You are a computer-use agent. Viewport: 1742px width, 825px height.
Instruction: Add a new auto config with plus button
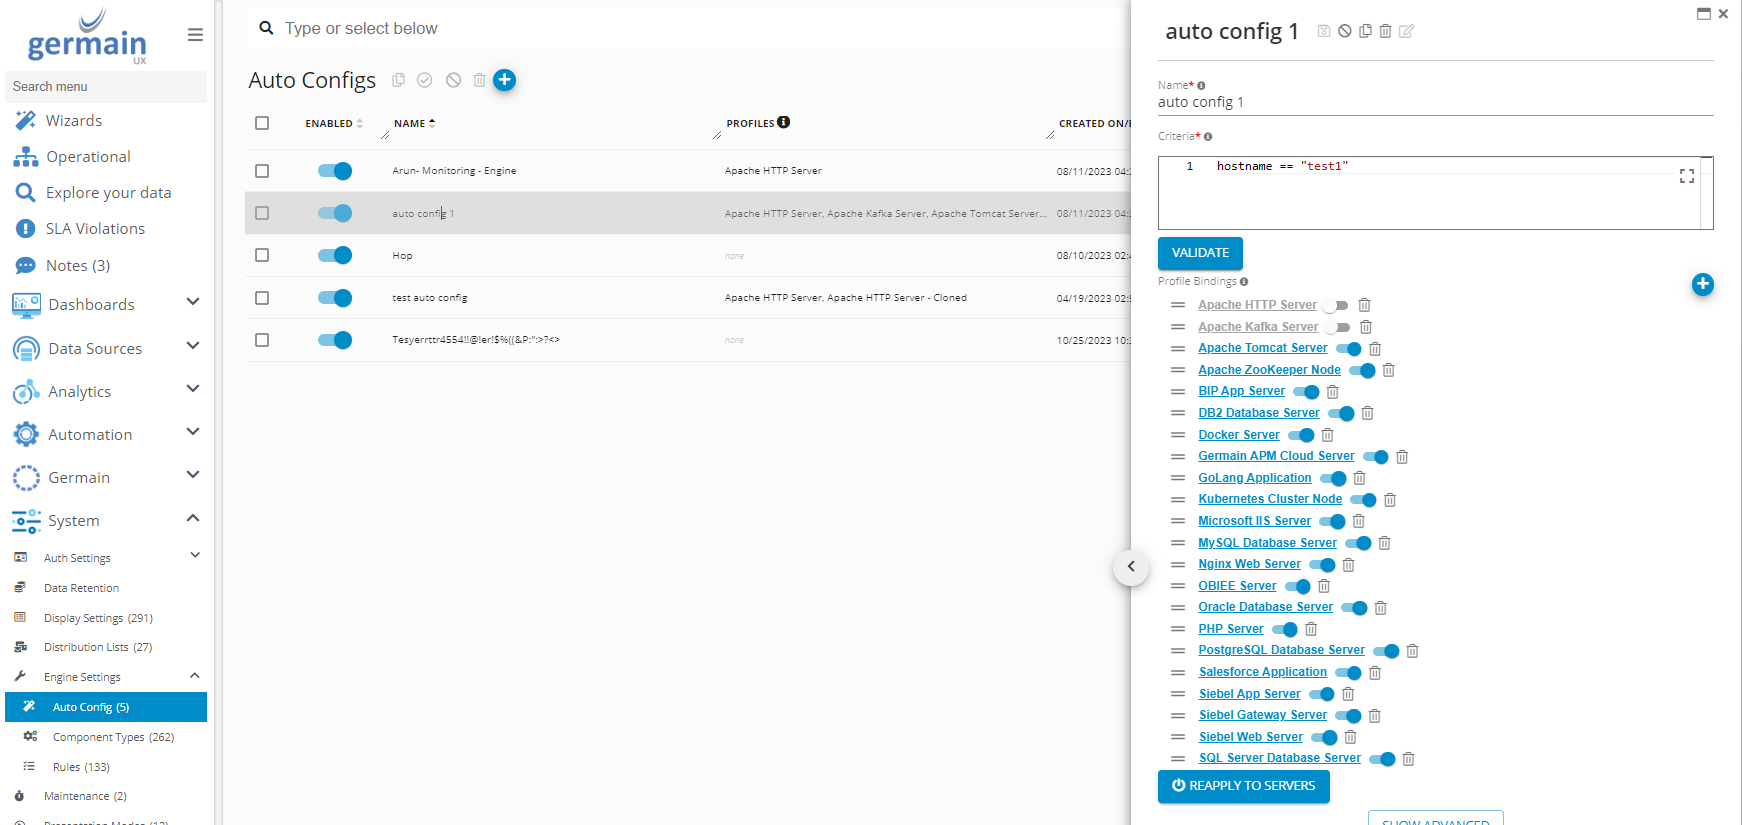pyautogui.click(x=505, y=80)
